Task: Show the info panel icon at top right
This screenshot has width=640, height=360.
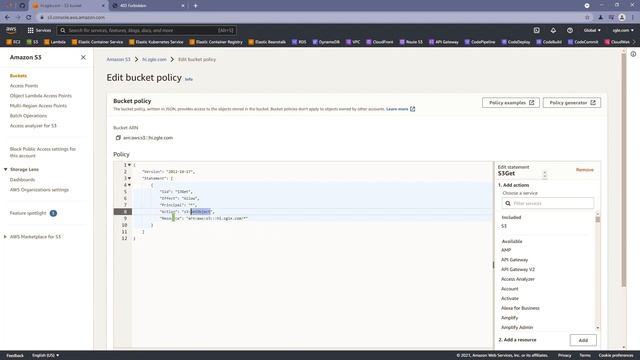Action: 633,54
